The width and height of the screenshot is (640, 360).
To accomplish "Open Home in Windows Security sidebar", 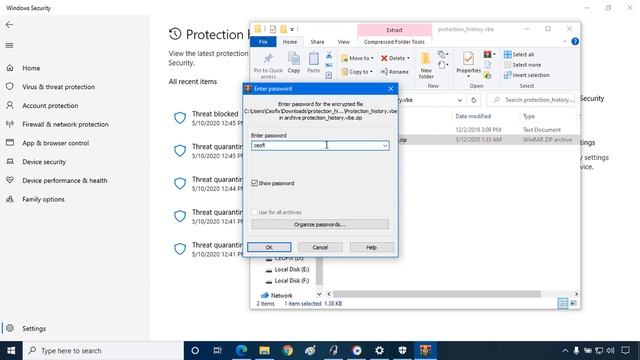I will (x=31, y=68).
